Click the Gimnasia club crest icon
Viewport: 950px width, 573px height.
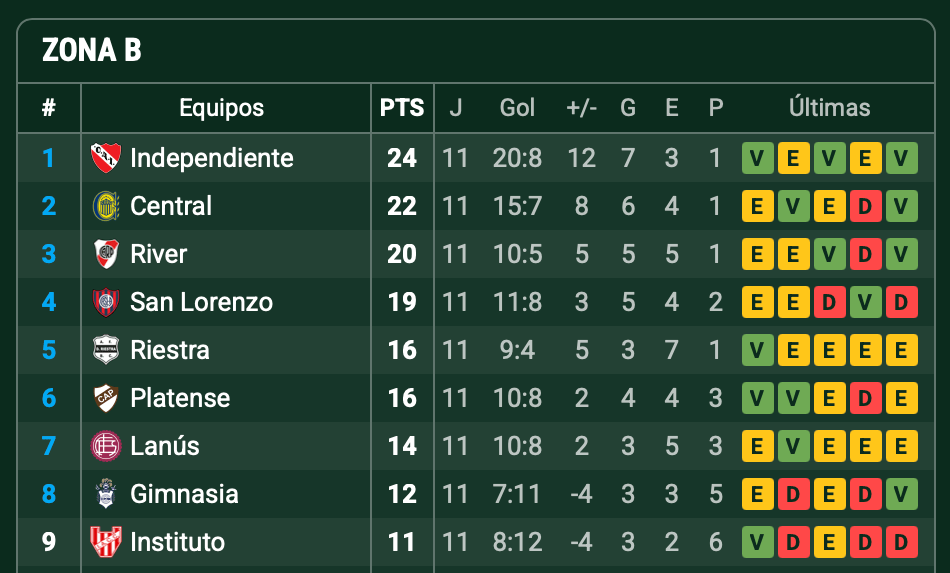pyautogui.click(x=106, y=494)
